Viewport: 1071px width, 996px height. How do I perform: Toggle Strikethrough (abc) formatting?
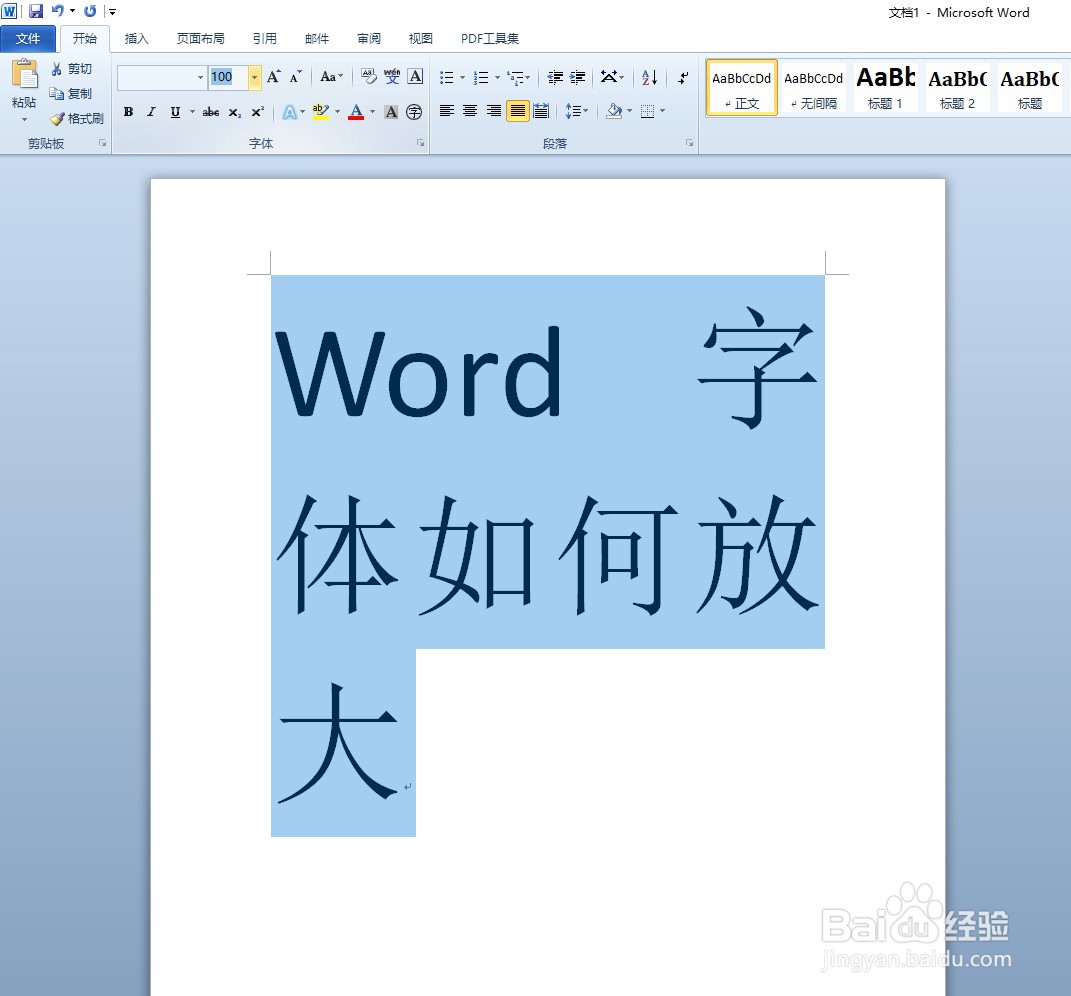pos(211,112)
